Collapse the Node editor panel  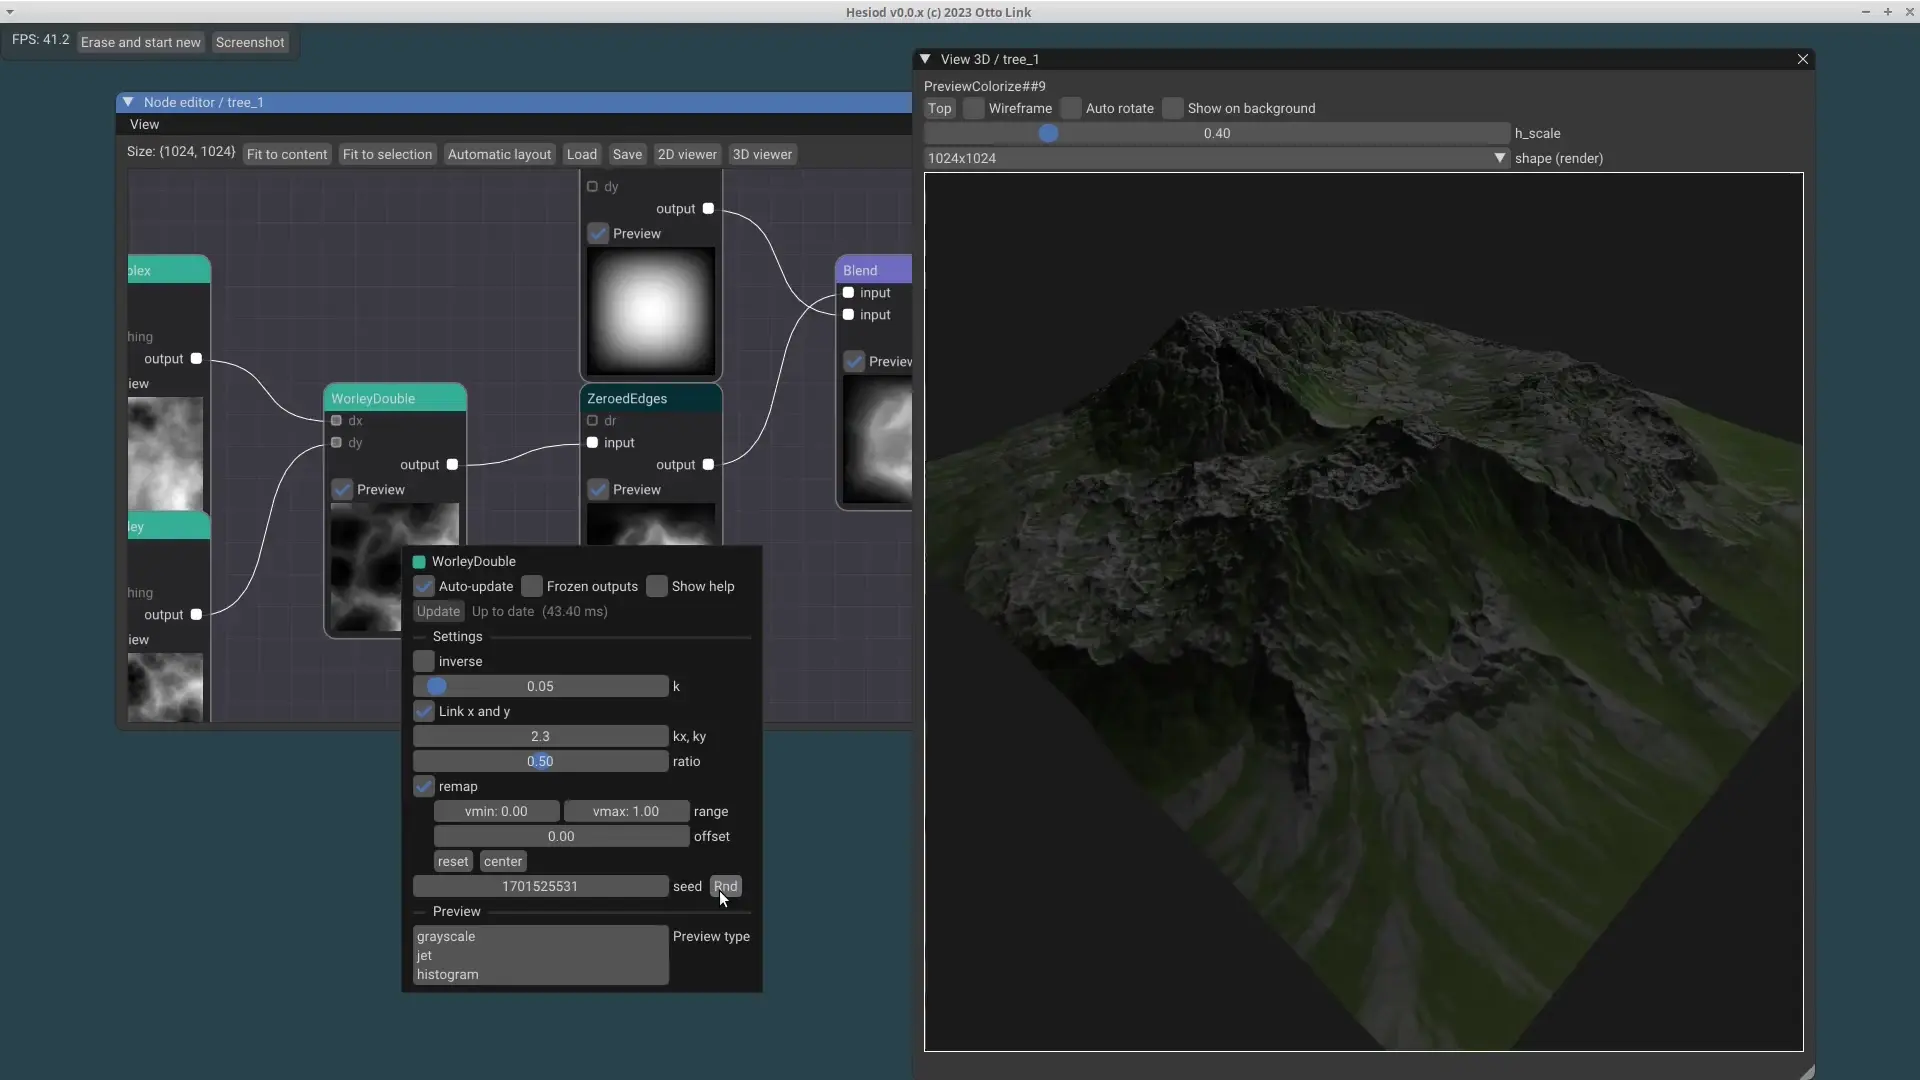pos(128,101)
